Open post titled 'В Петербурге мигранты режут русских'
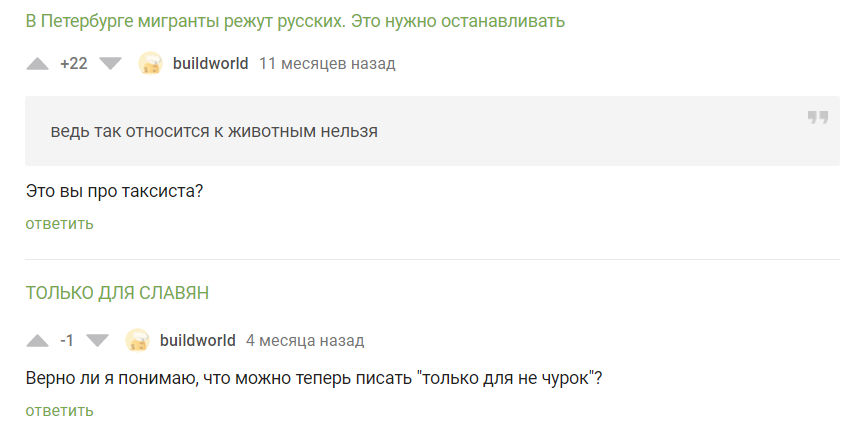Viewport: 864px width, 438px height. coord(295,21)
